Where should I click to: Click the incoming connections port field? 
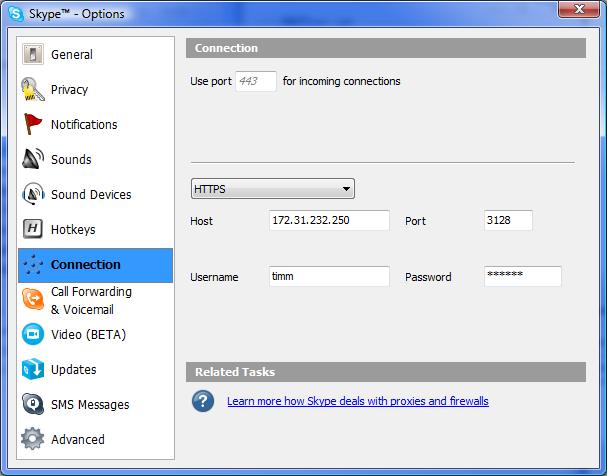click(x=256, y=81)
